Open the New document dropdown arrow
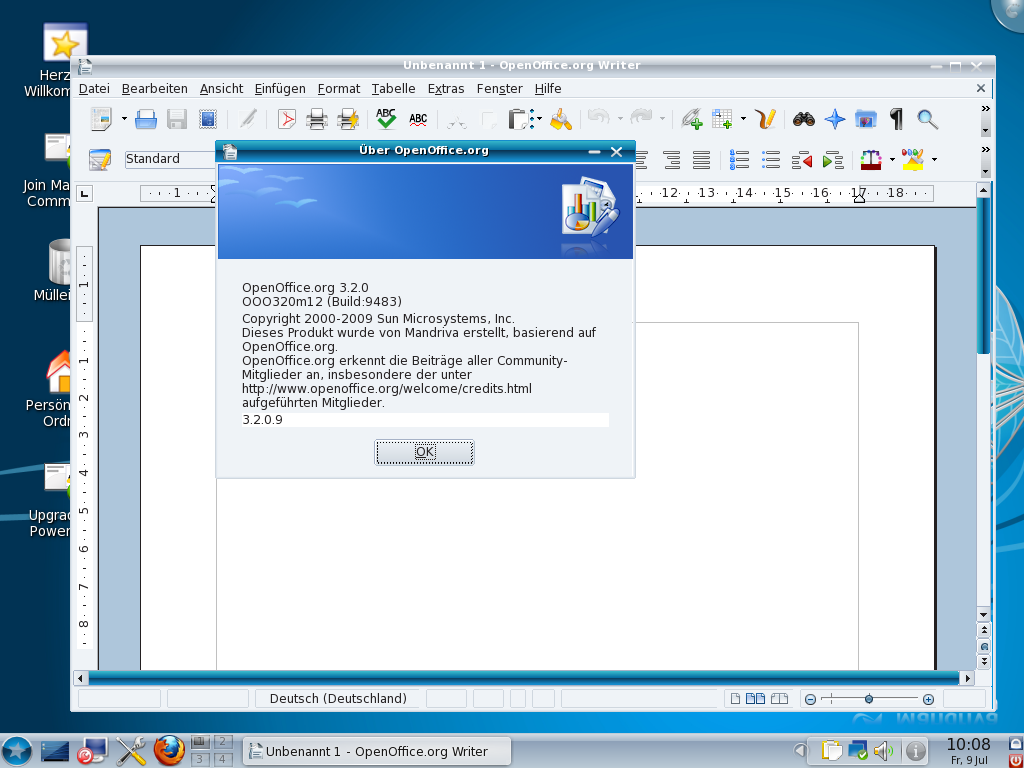1024x768 pixels. point(122,119)
